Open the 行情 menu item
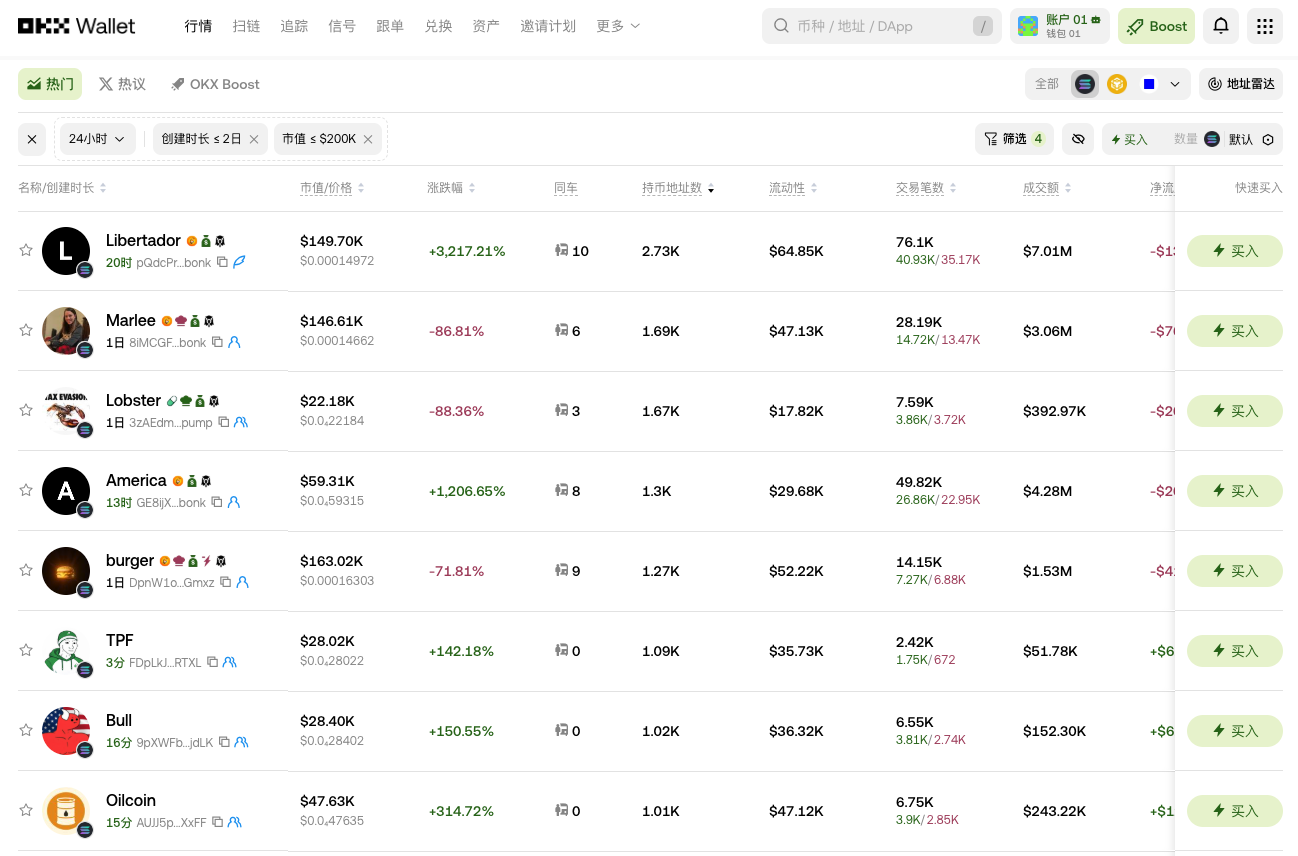 tap(198, 26)
